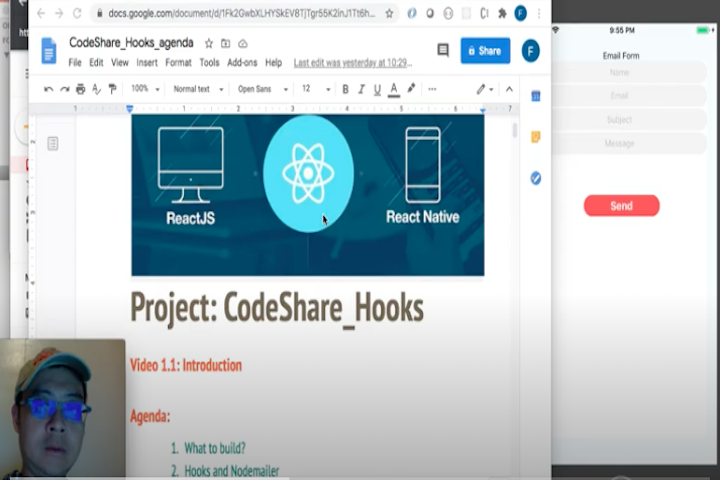
Task: Print the document
Action: click(80, 89)
